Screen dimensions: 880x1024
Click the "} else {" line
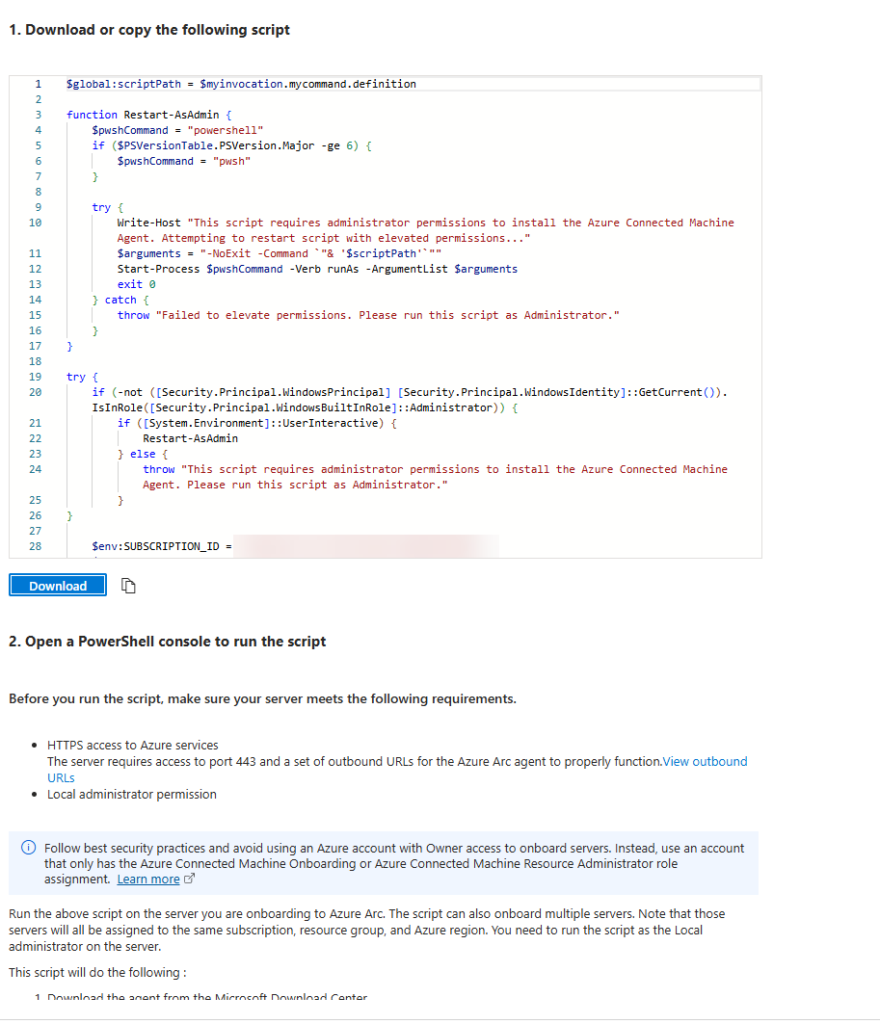click(x=142, y=454)
